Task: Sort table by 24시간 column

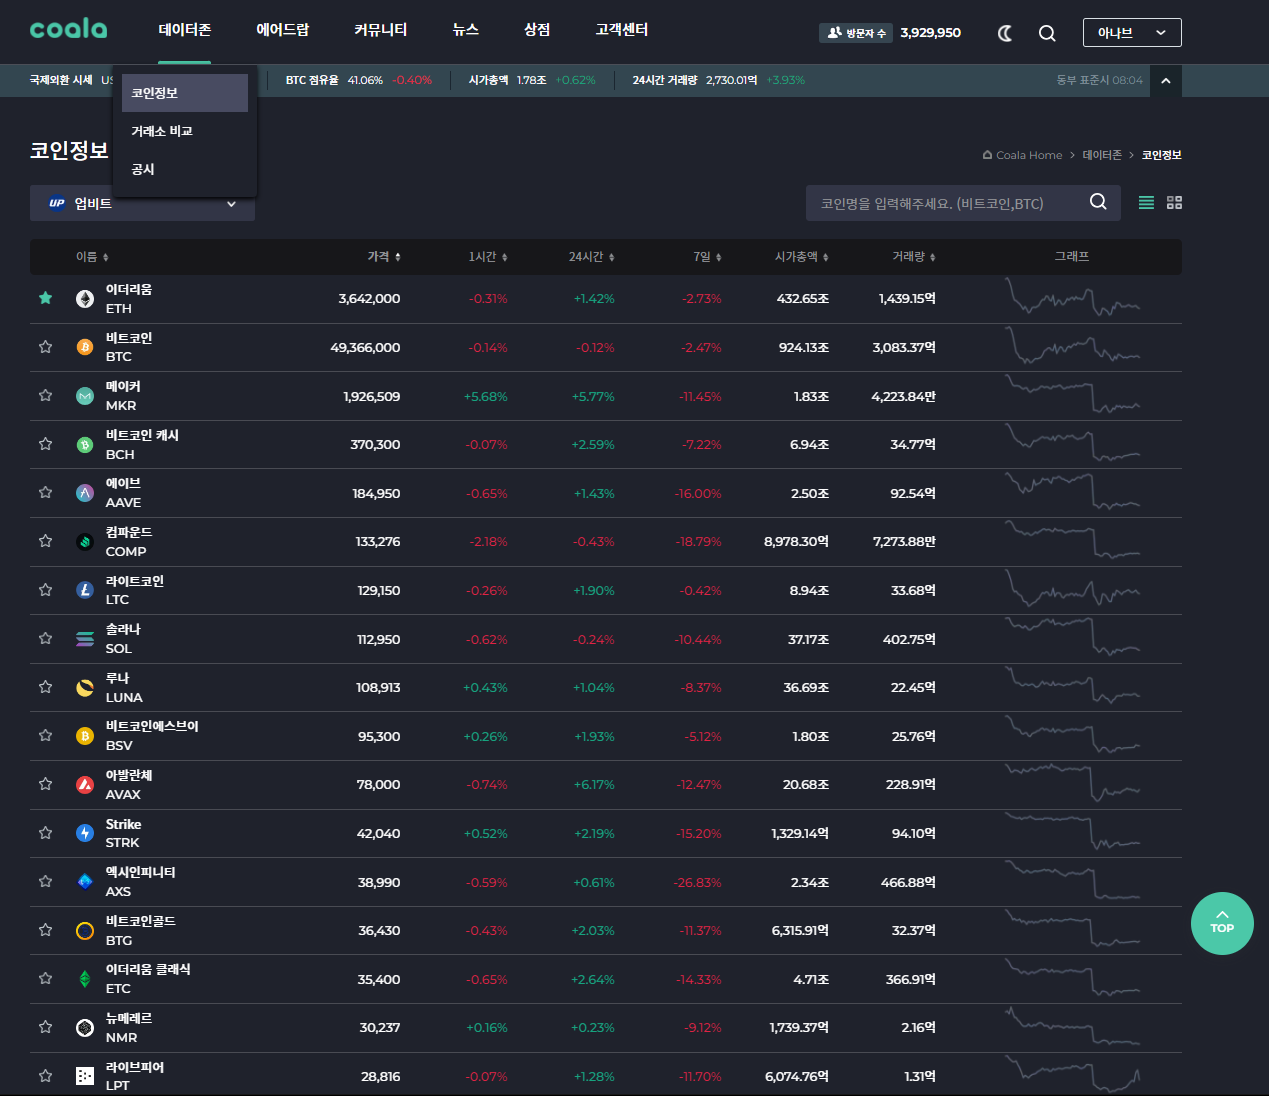Action: point(592,257)
